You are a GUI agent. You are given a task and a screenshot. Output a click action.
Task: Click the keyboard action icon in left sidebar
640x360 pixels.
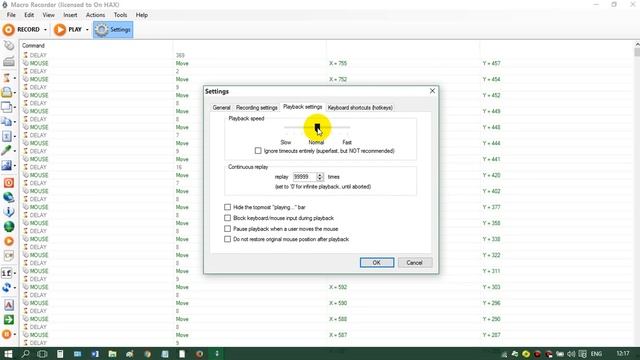[x=9, y=62]
